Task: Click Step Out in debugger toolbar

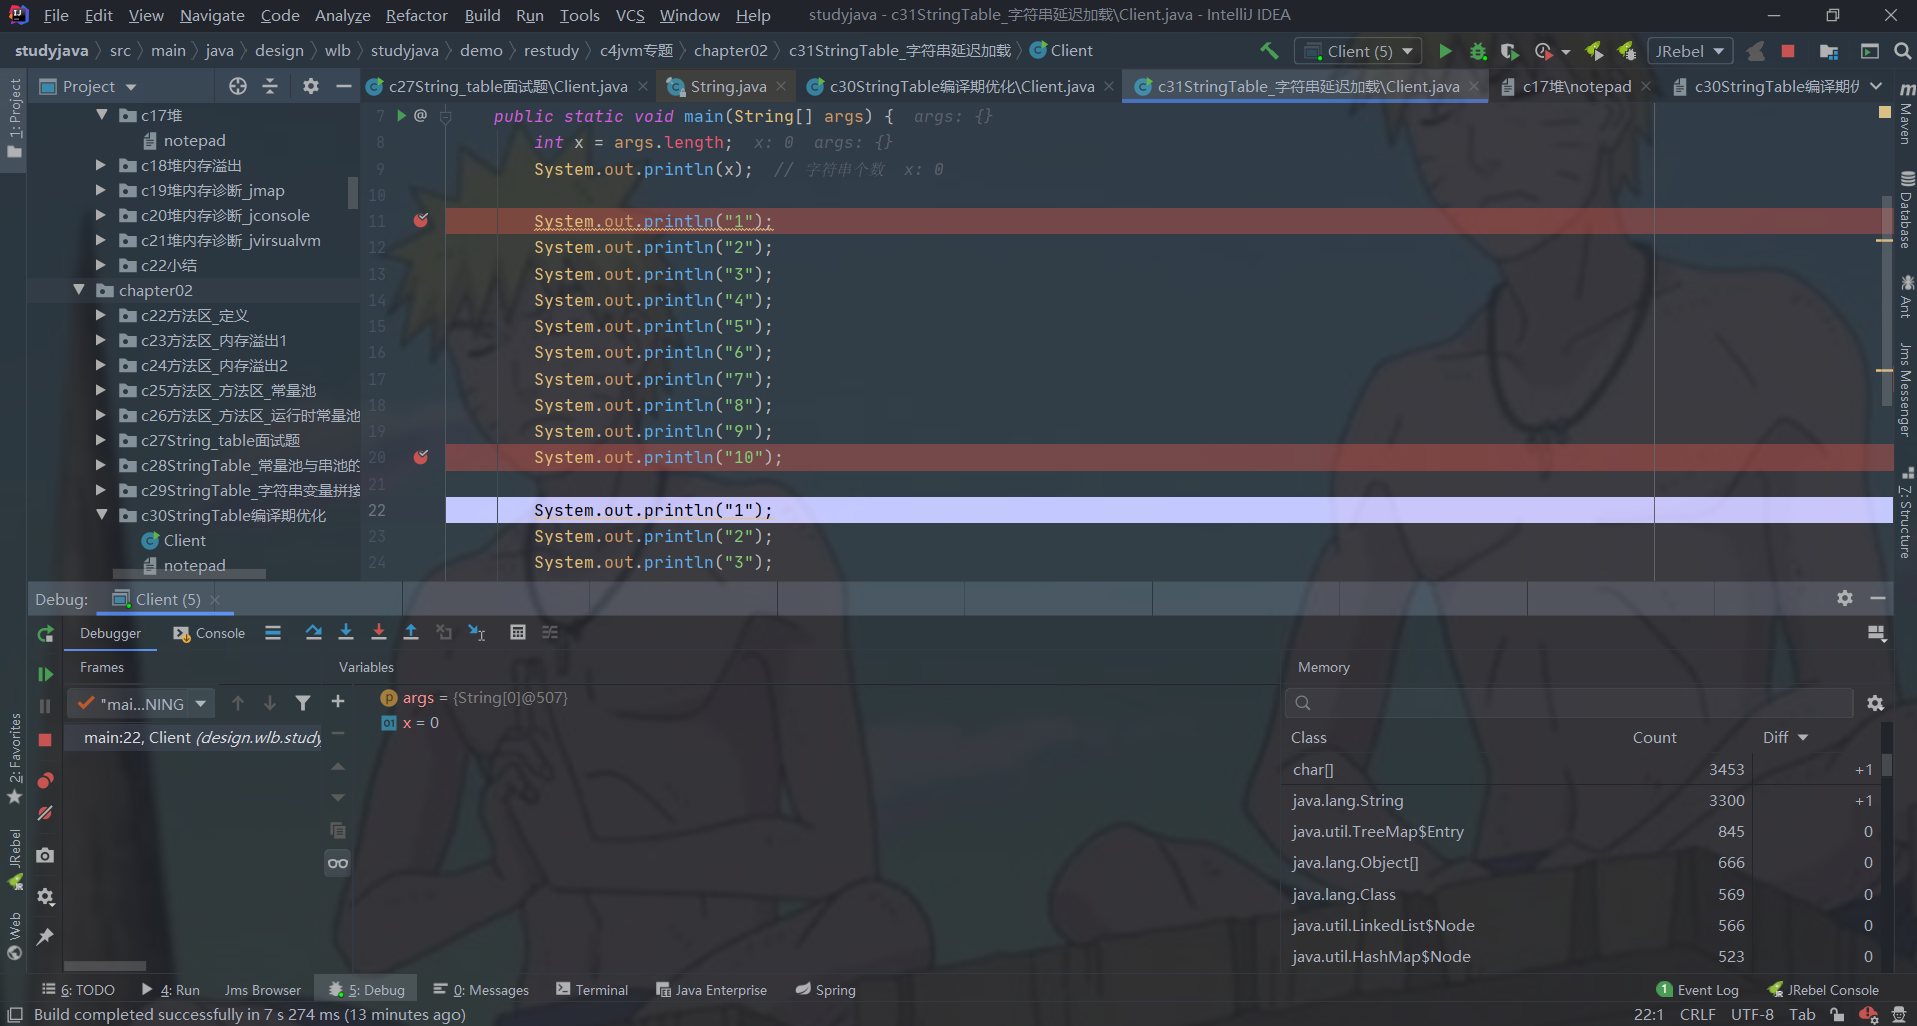Action: (x=411, y=632)
